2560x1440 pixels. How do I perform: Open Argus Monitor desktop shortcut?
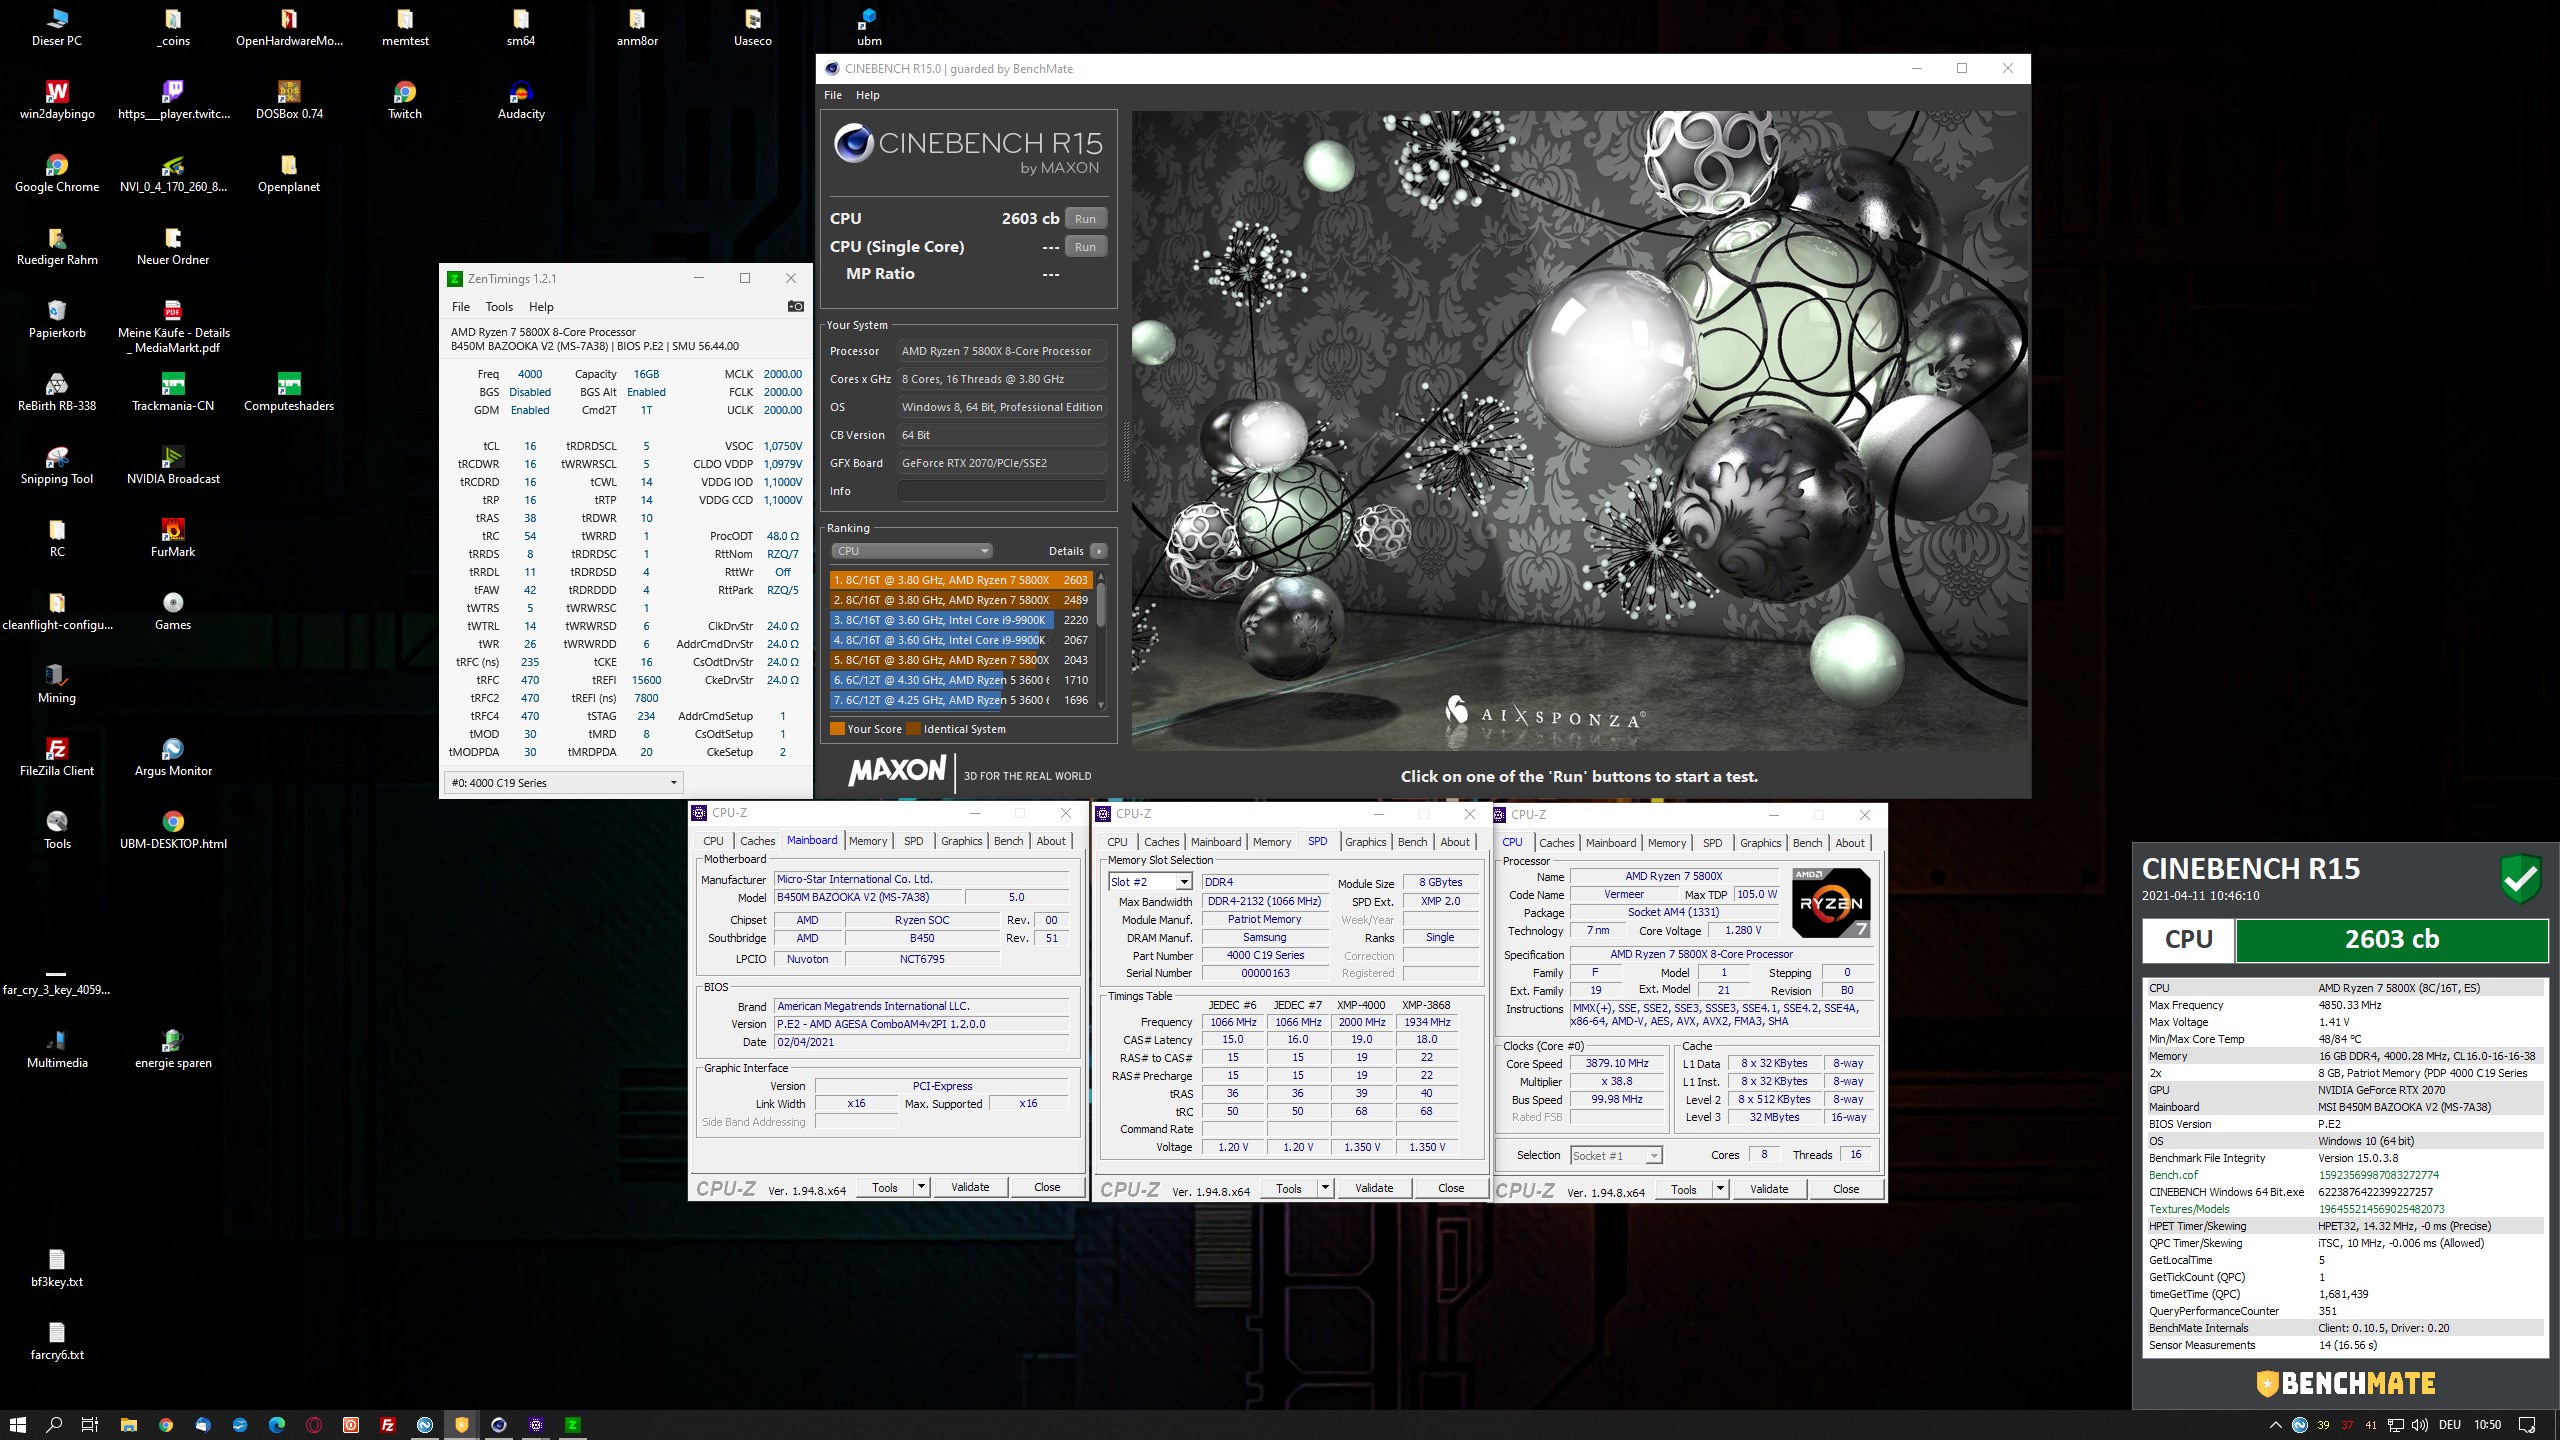tap(173, 757)
